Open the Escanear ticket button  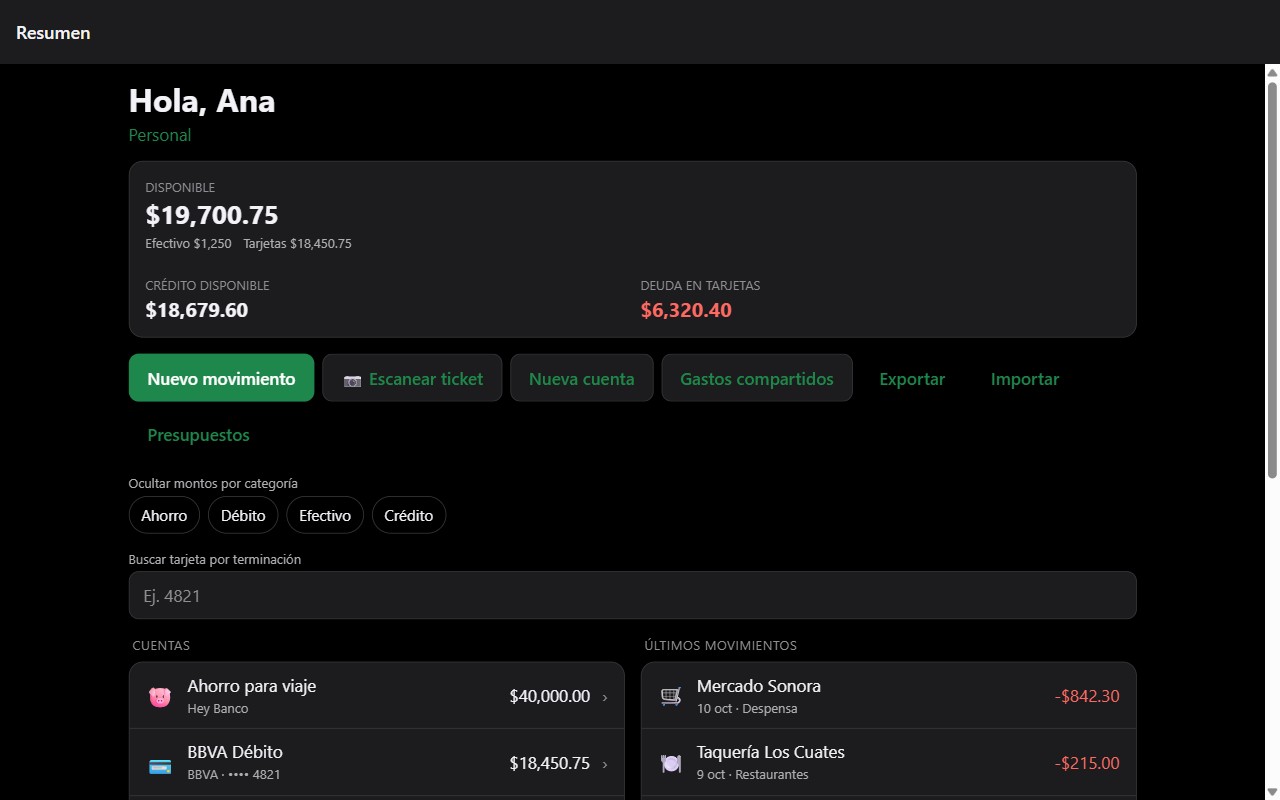(412, 378)
